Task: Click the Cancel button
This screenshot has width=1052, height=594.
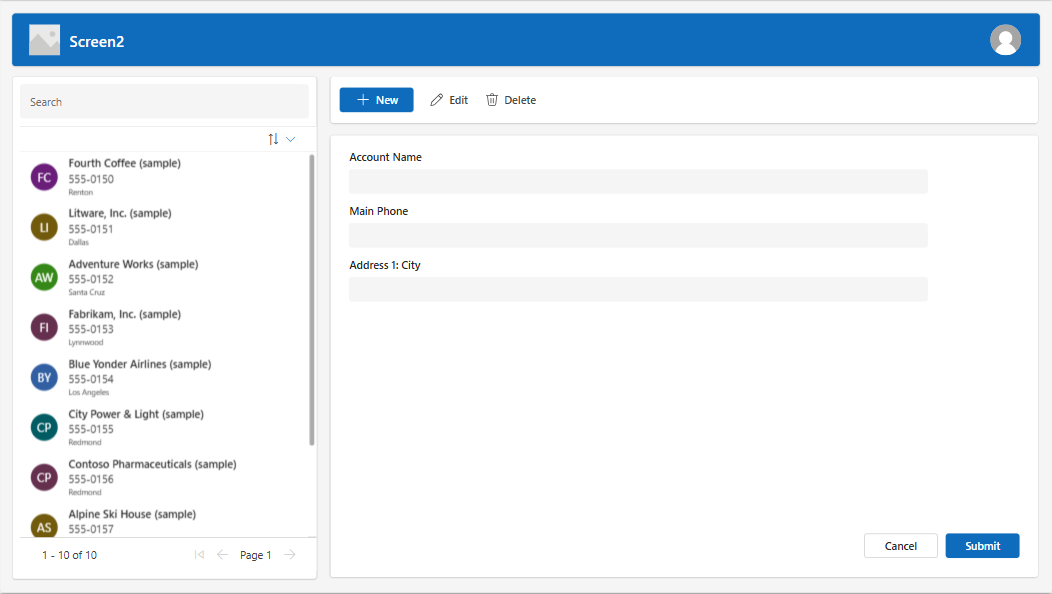Action: point(900,546)
